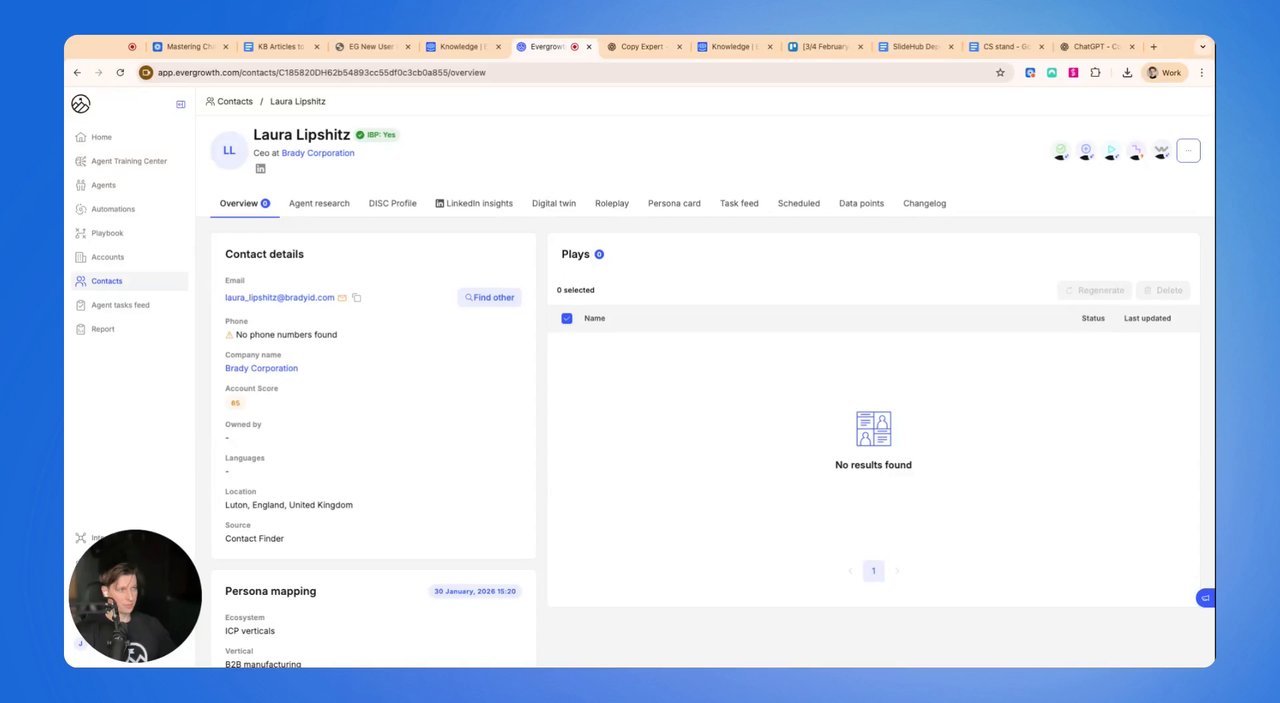Click the green checkmark agent icon in header

click(x=1061, y=151)
